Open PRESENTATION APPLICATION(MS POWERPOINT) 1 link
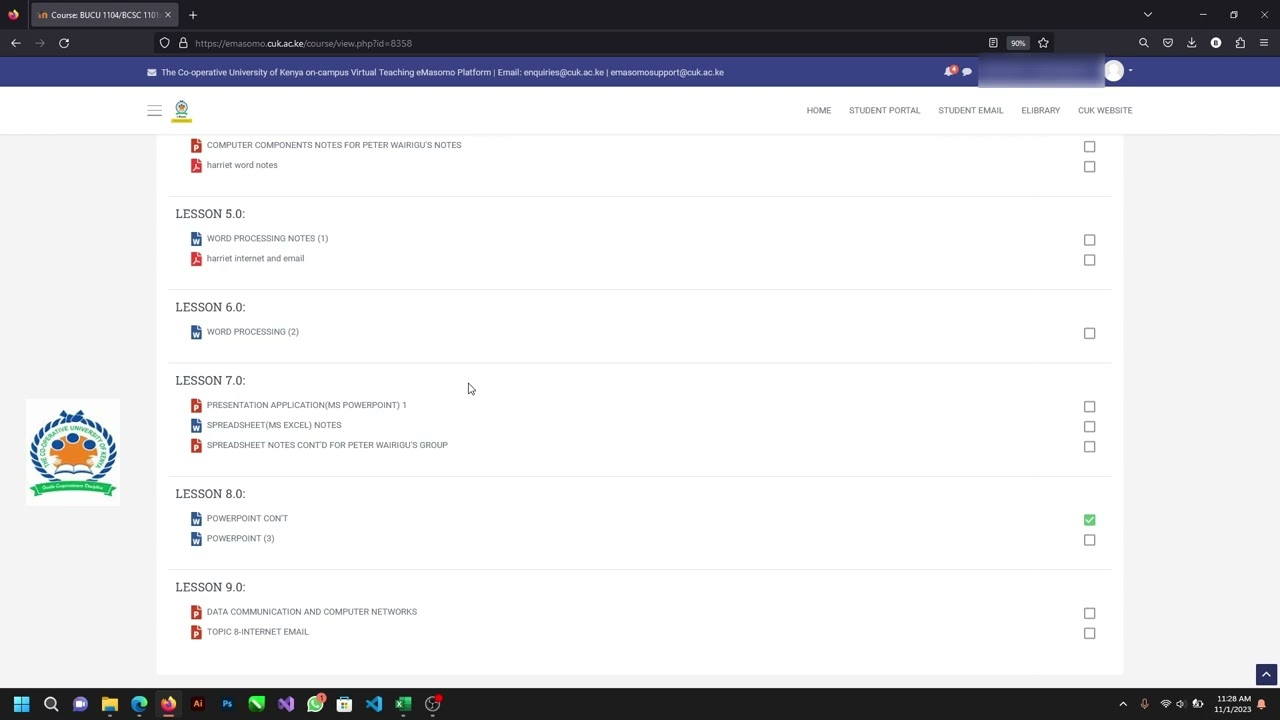Screen dimensions: 1280x720 [307, 405]
